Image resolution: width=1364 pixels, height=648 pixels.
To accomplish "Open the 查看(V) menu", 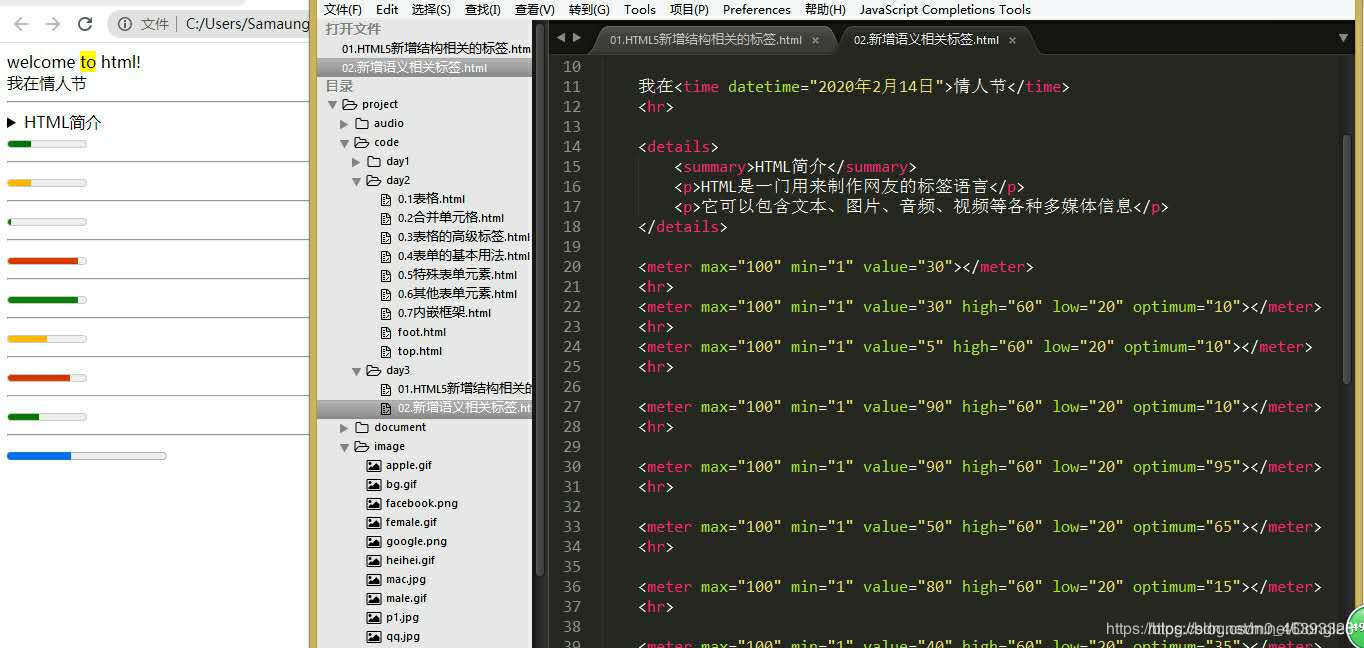I will [x=535, y=9].
